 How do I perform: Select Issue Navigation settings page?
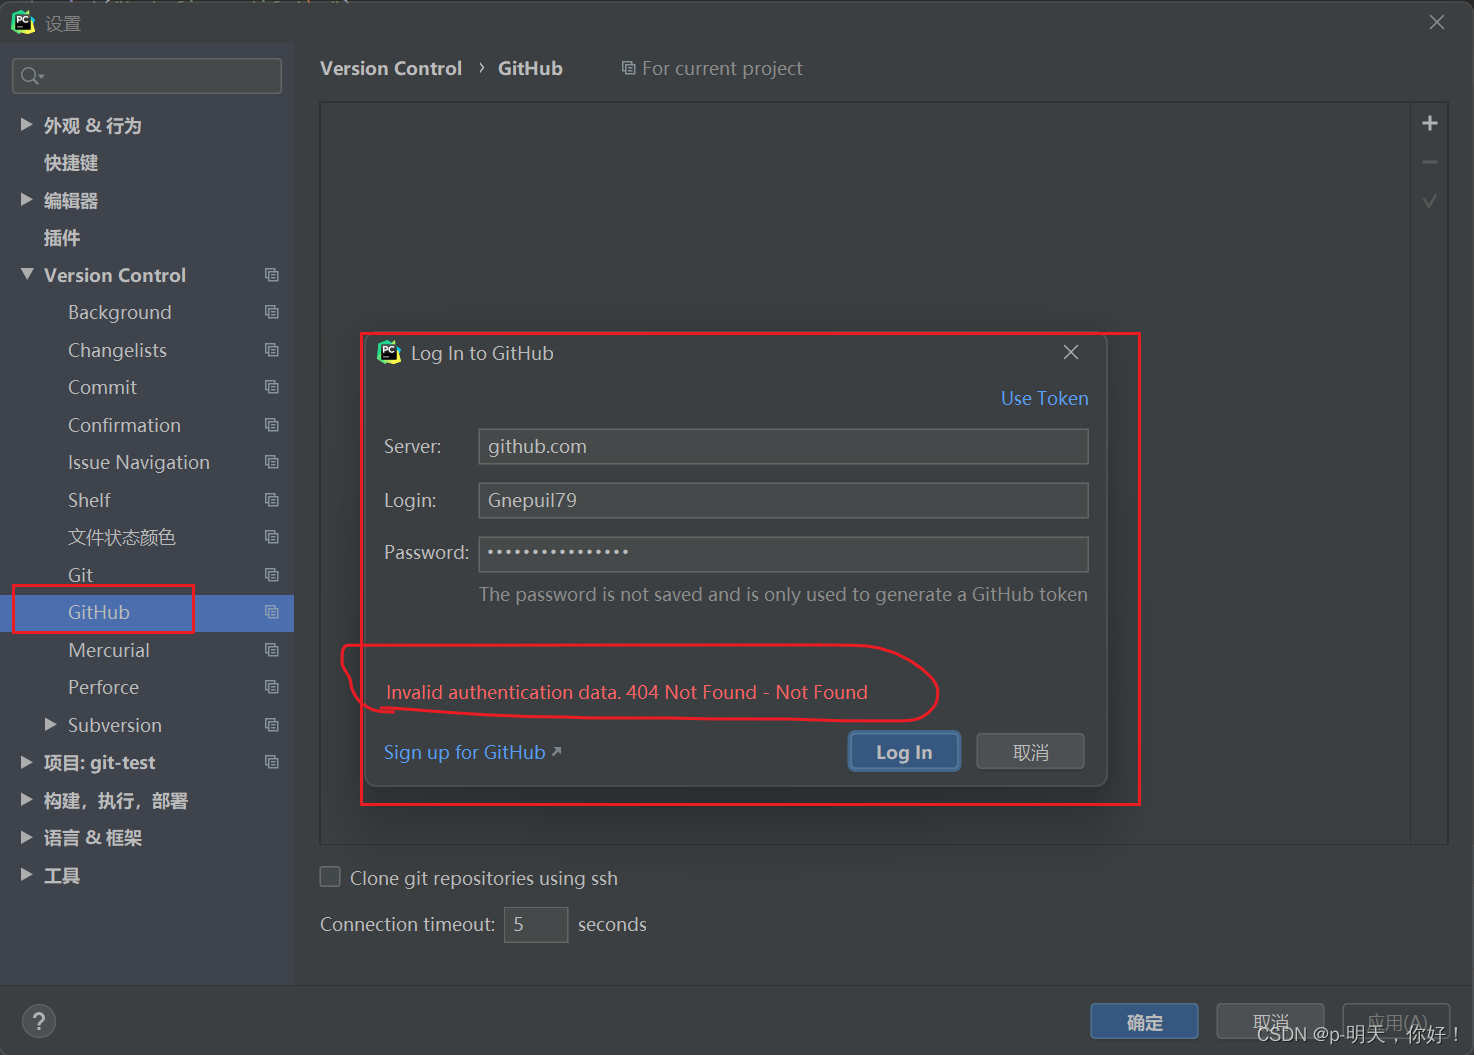(x=138, y=462)
